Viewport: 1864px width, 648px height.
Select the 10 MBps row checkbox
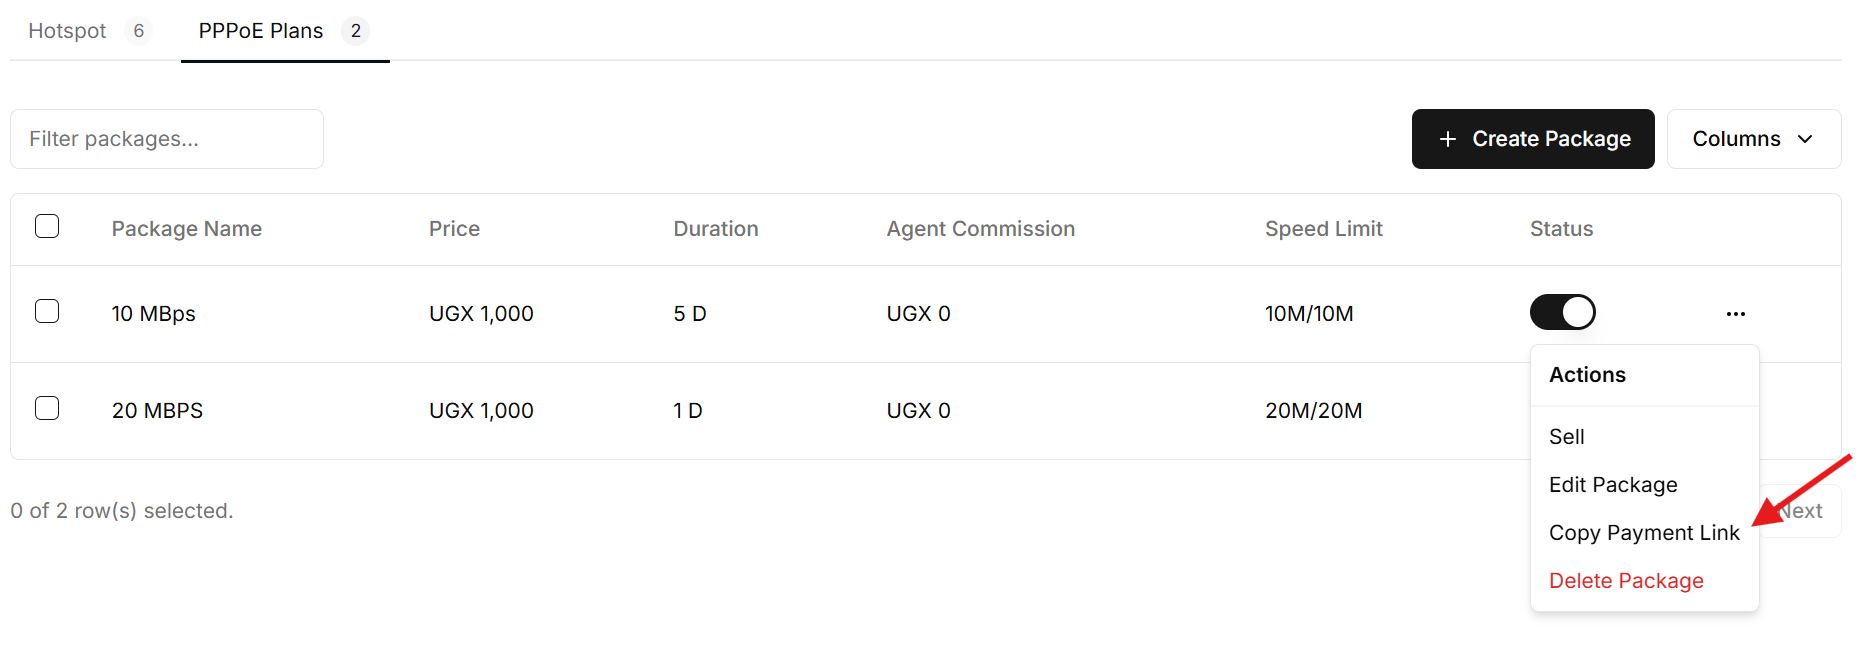[x=47, y=311]
